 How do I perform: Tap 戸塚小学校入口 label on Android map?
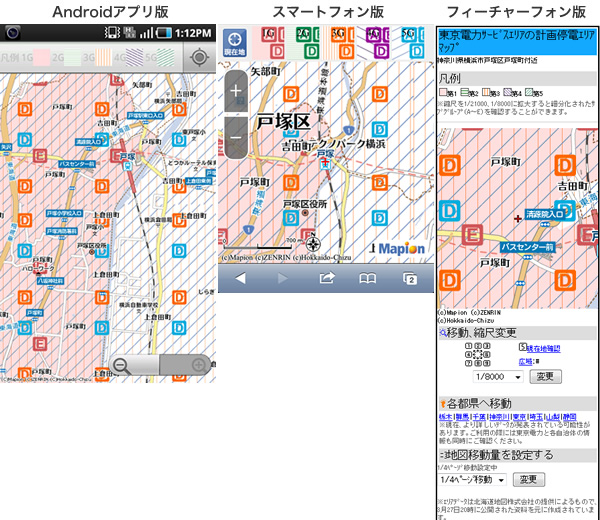pos(64,213)
